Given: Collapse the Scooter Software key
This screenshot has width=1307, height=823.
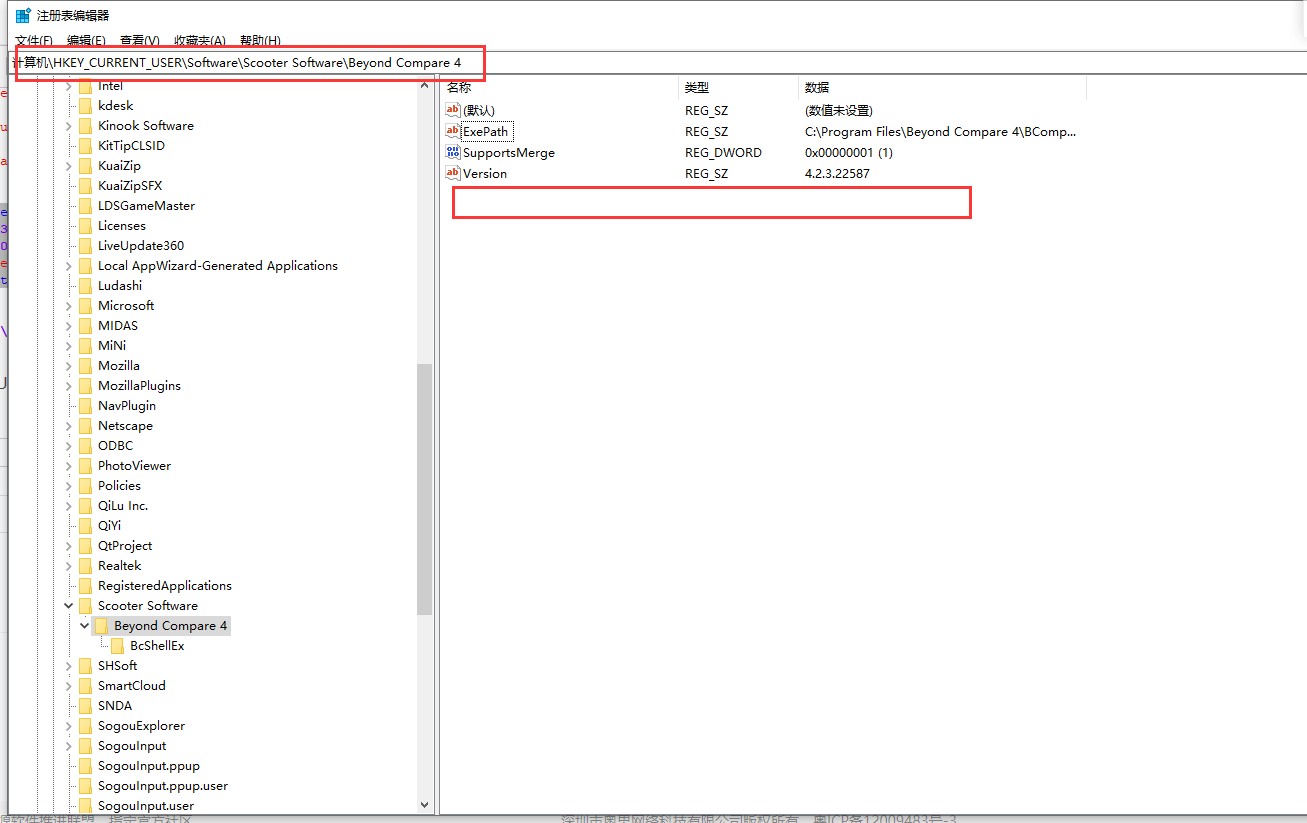Looking at the screenshot, I should (69, 606).
